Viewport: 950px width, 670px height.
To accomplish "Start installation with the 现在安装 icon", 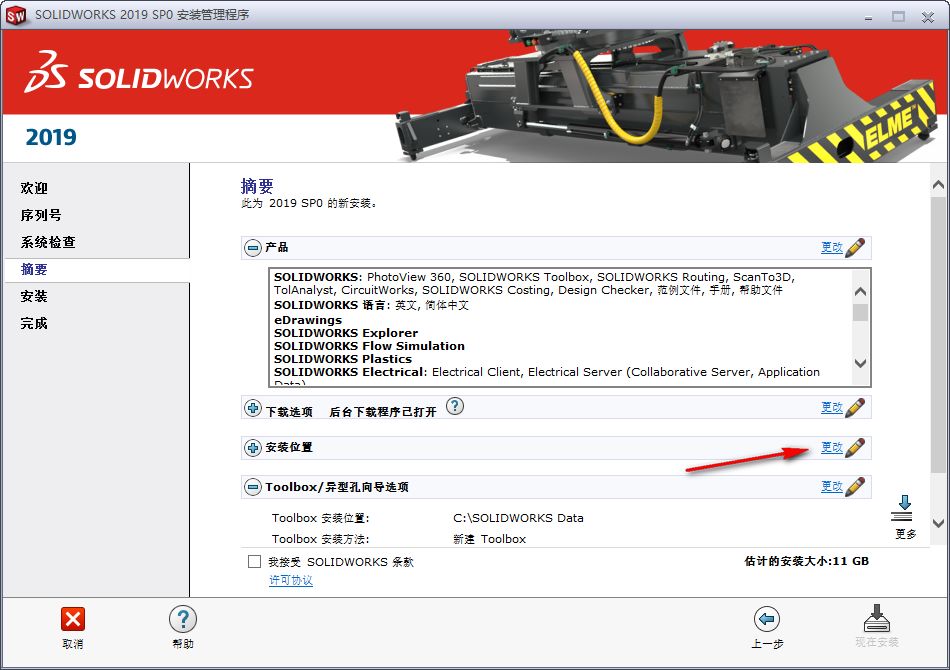I will [x=875, y=620].
